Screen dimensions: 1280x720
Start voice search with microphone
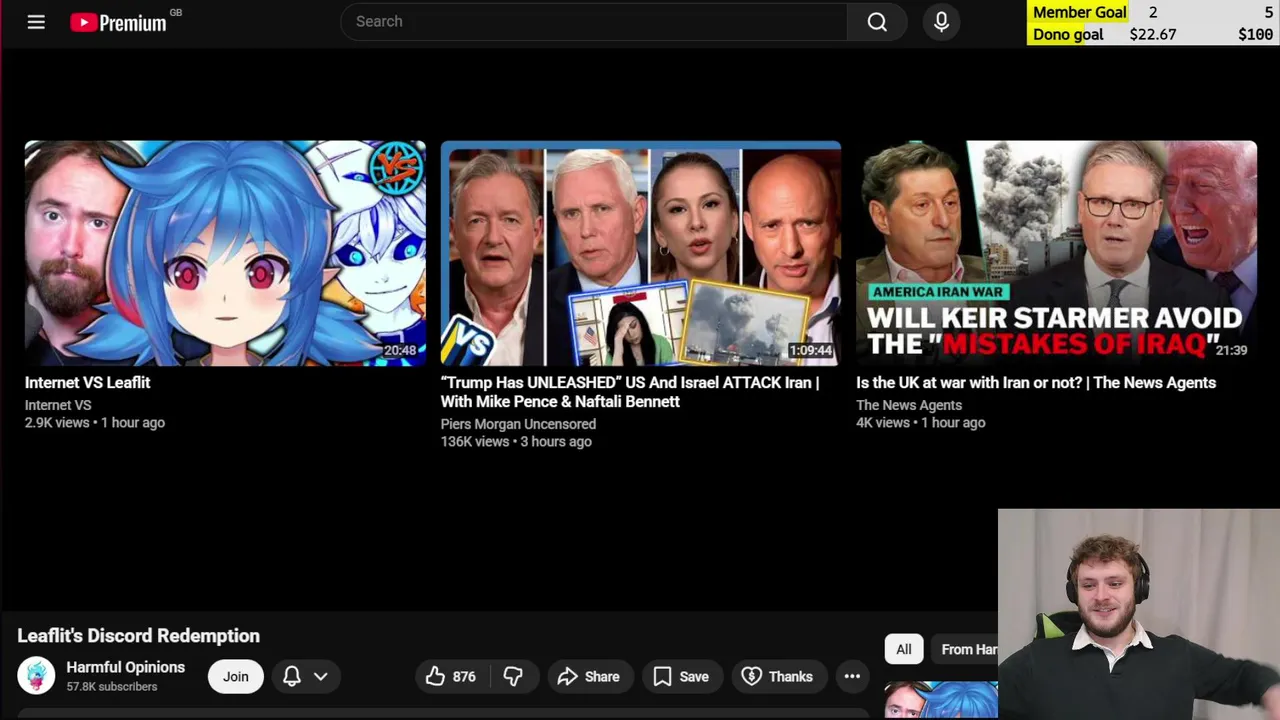[941, 22]
